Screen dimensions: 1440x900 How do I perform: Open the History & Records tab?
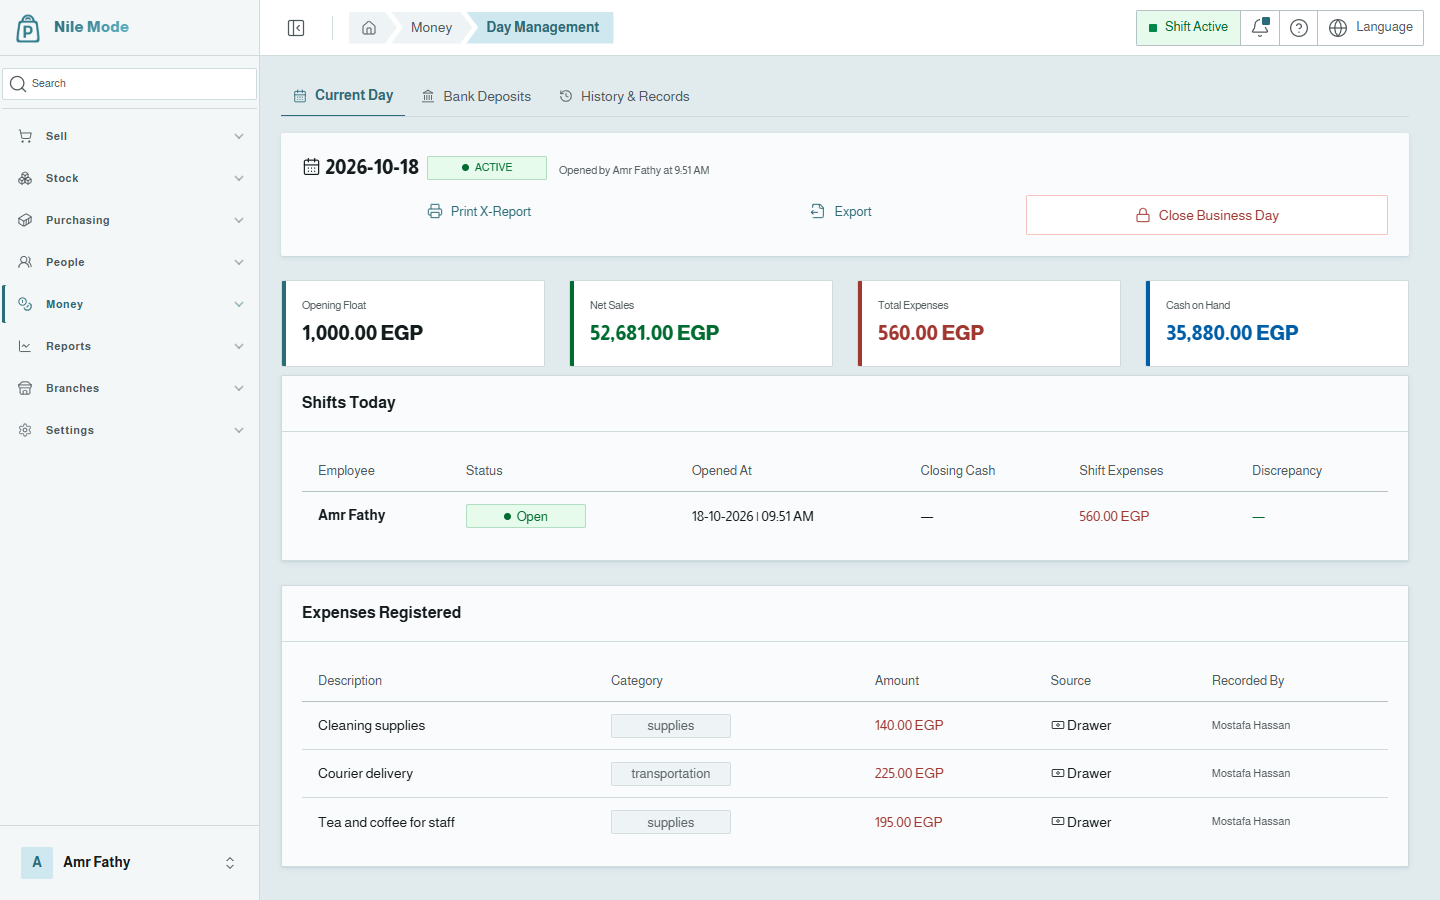[624, 96]
